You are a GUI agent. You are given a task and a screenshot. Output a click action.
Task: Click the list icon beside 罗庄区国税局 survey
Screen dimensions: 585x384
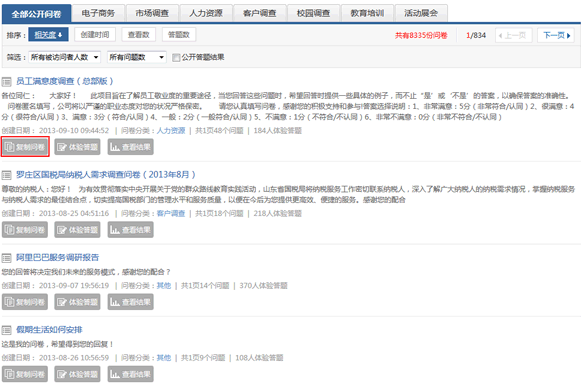6,175
